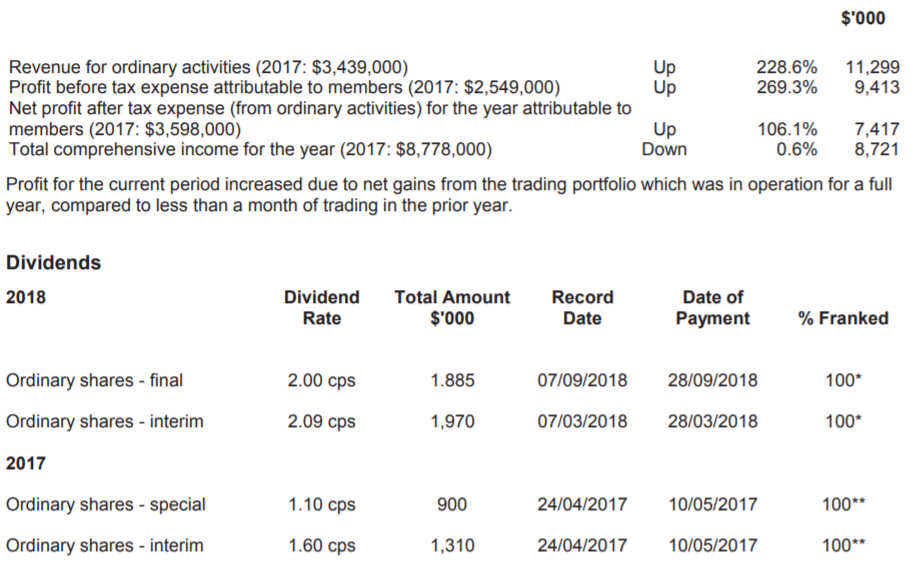Click the Dividend Rate column header
This screenshot has width=922, height=561.
tap(322, 308)
